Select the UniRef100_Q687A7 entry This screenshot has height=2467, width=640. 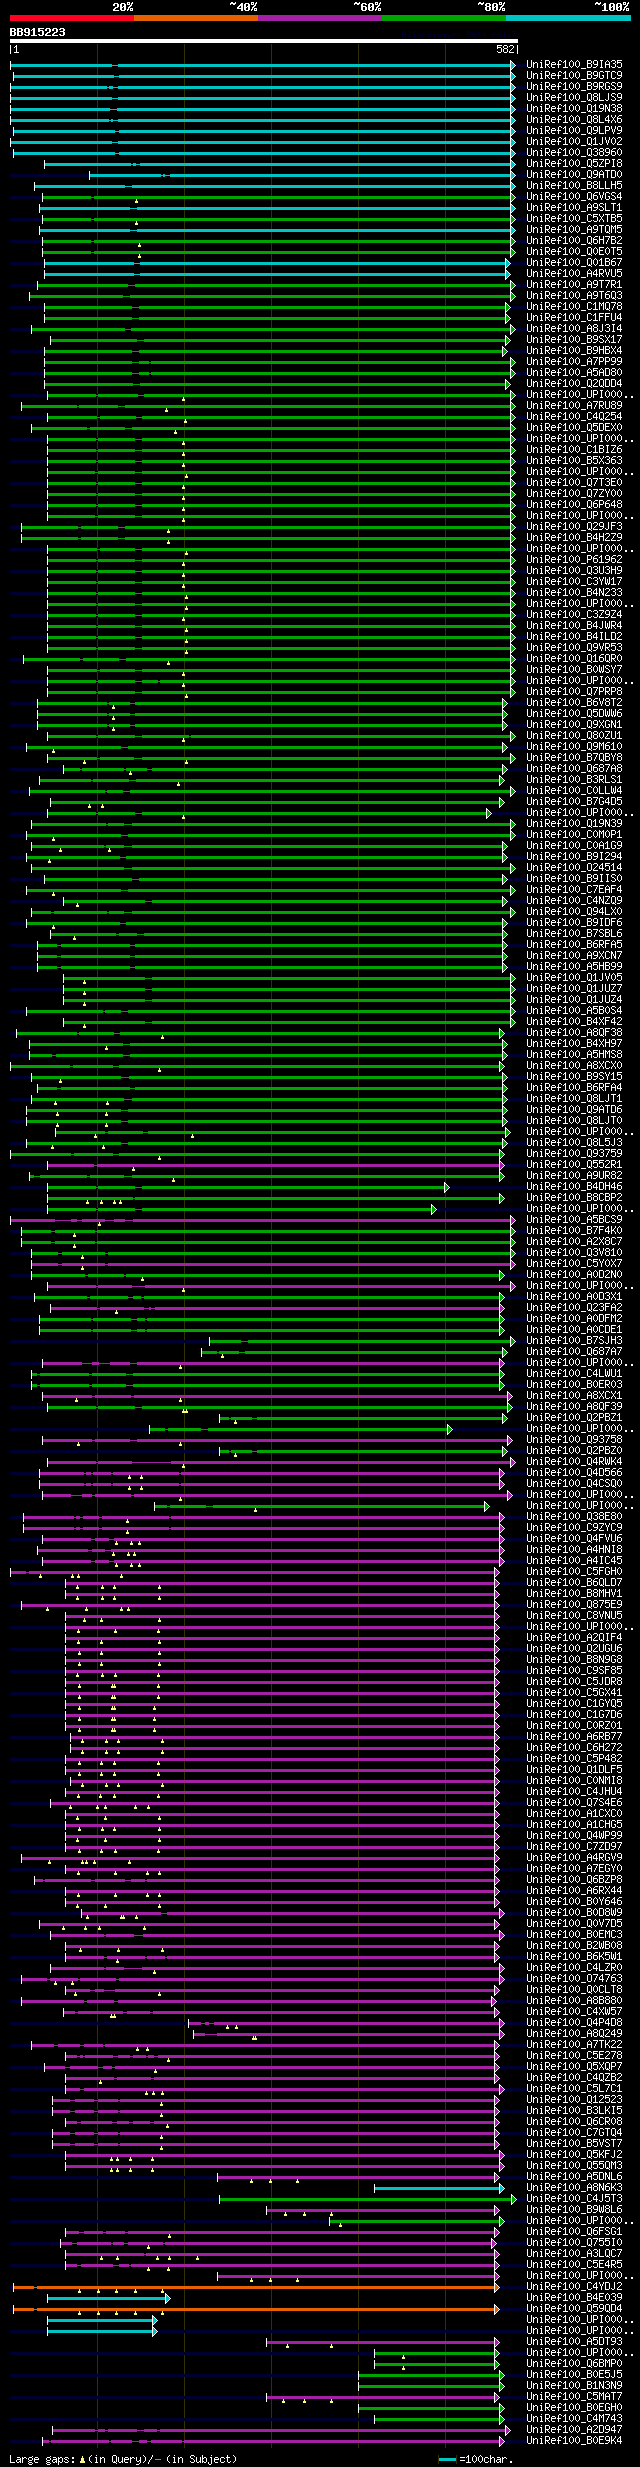(x=574, y=1352)
